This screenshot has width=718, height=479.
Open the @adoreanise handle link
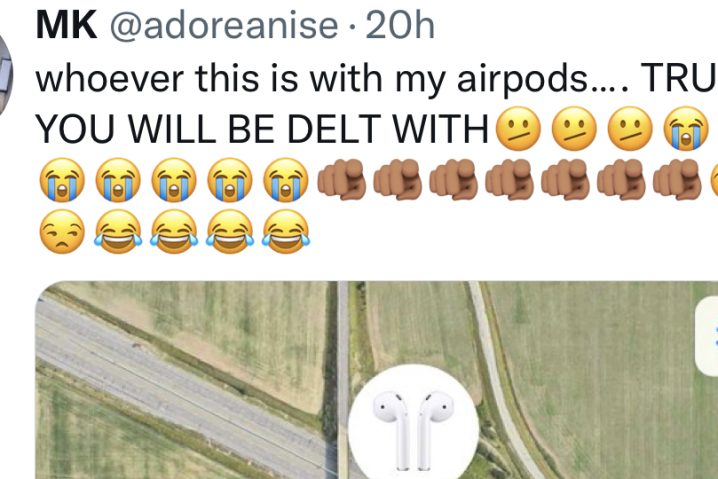point(224,26)
